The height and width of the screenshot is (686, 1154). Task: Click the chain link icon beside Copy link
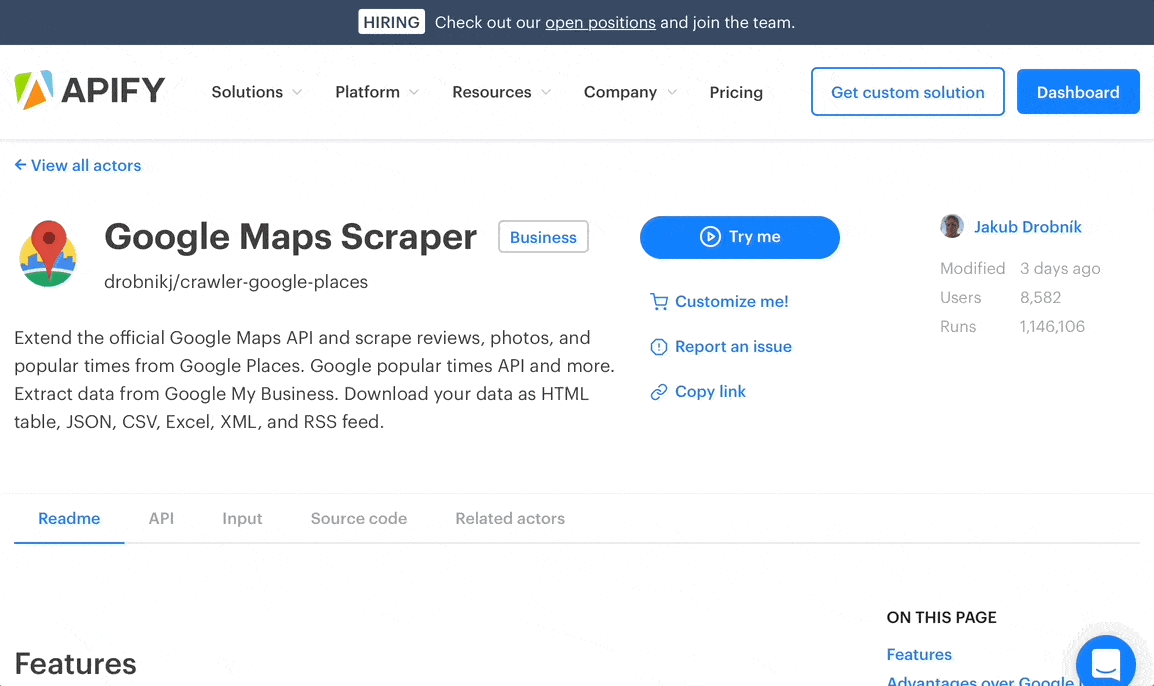pyautogui.click(x=659, y=392)
